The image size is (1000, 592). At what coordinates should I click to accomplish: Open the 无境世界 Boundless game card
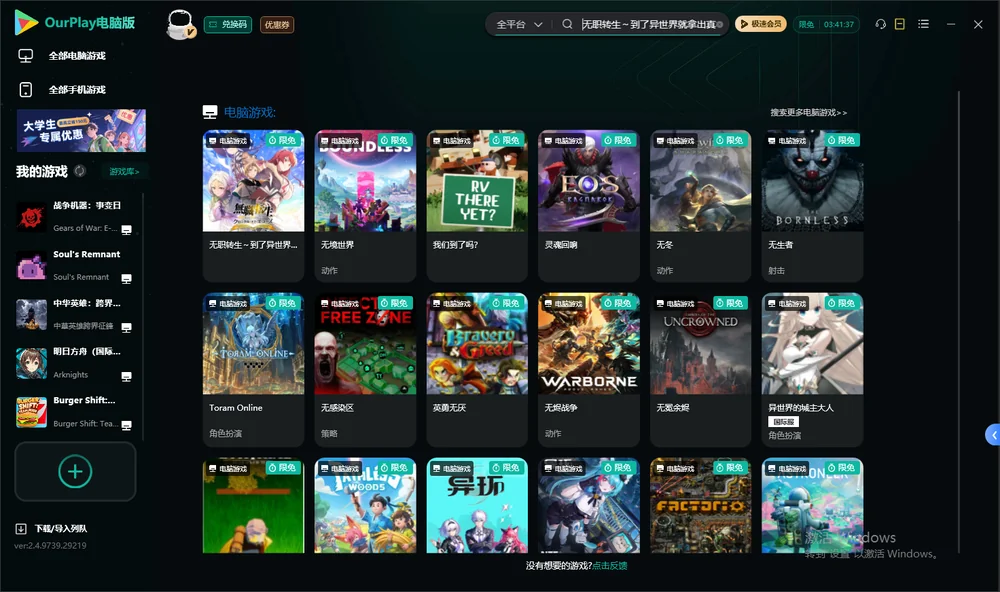click(x=365, y=205)
